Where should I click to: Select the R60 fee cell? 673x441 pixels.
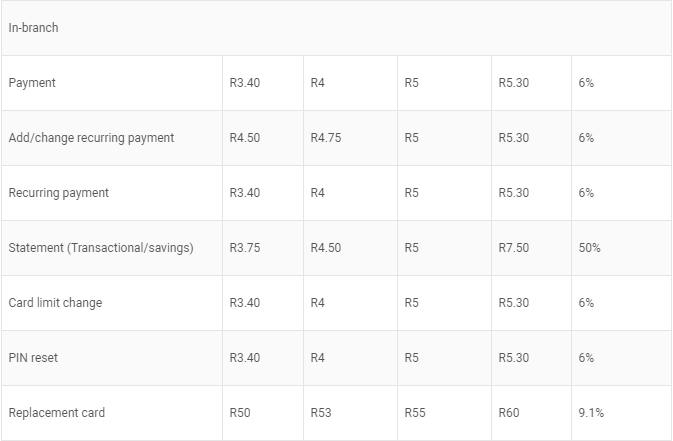click(508, 413)
